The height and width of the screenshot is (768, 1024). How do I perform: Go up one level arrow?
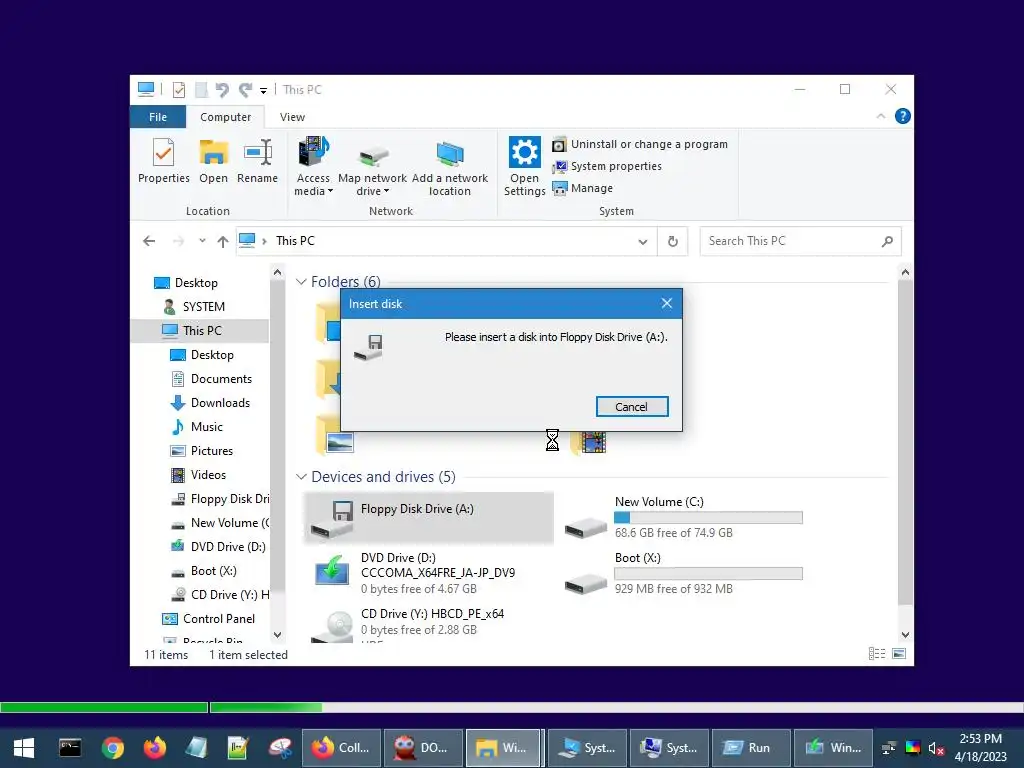pos(223,241)
